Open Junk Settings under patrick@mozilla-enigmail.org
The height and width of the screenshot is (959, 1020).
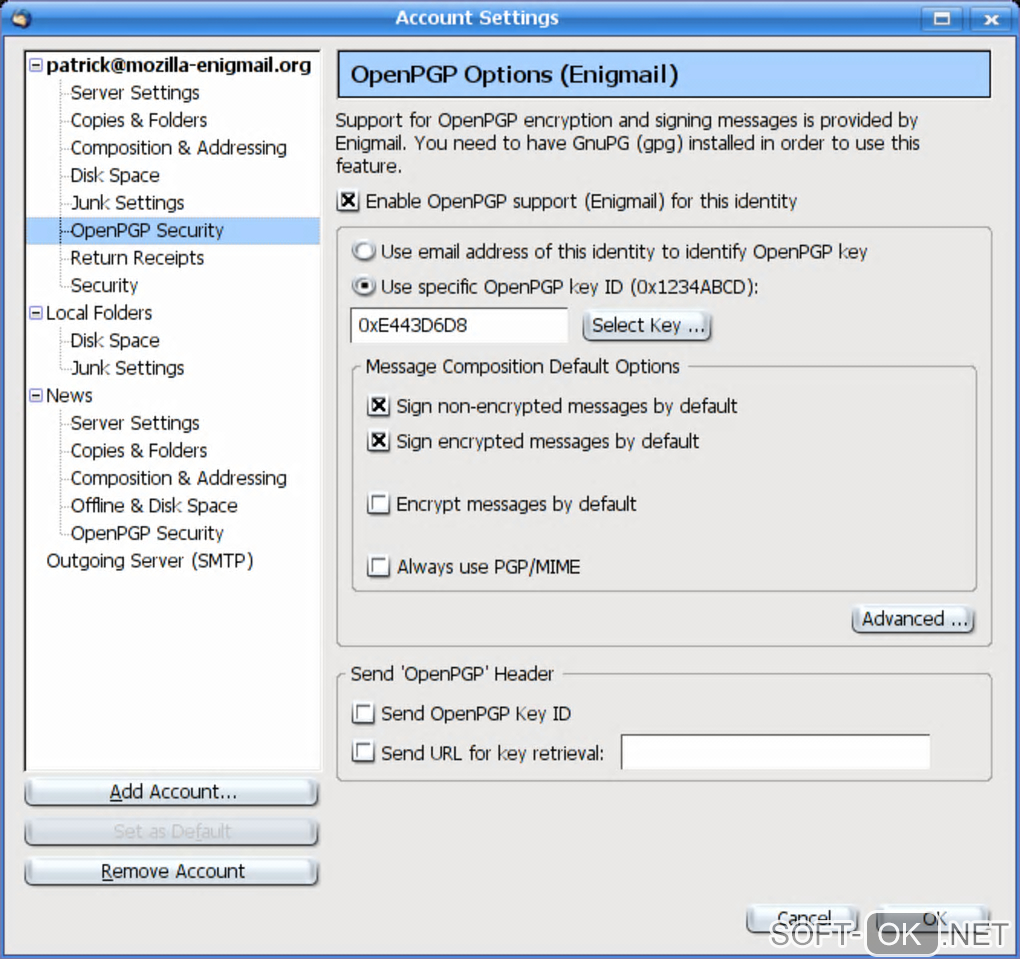128,203
